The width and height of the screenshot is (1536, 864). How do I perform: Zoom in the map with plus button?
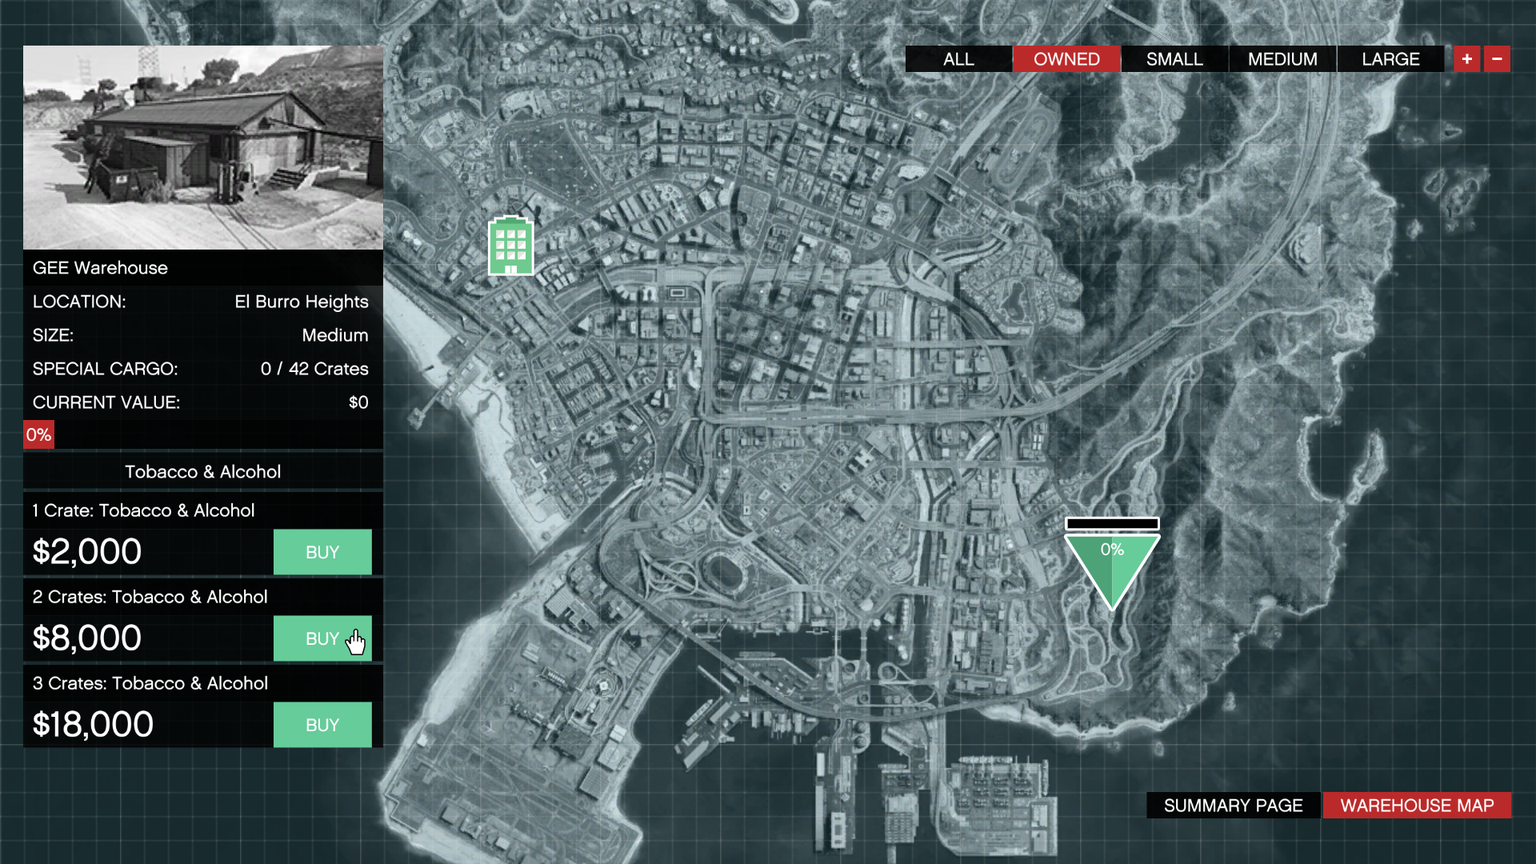[1467, 59]
